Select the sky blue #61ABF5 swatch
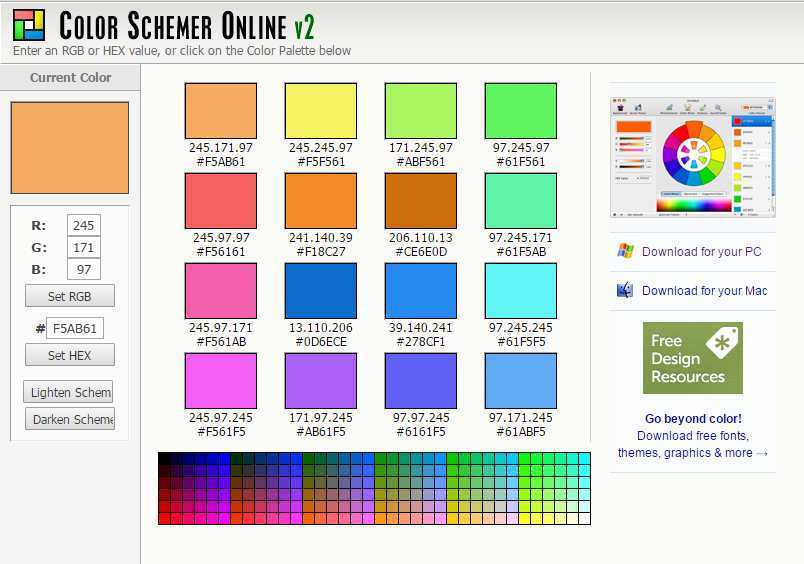 coord(521,380)
